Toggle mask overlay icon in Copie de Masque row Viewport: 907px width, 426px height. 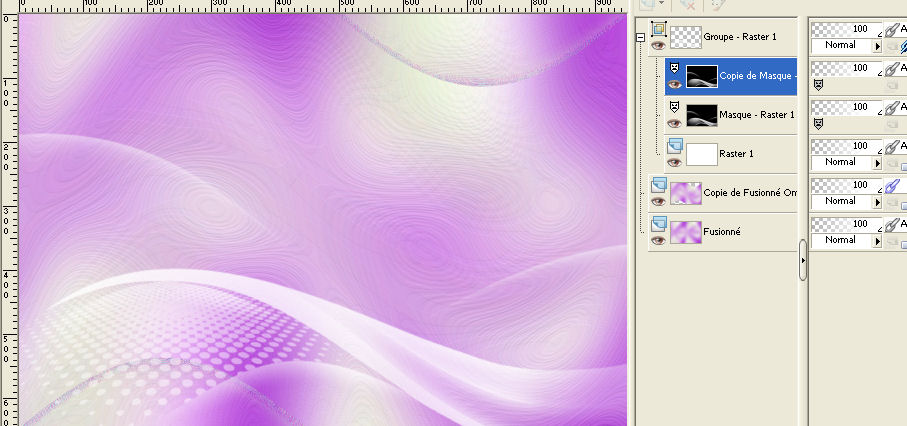[818, 85]
